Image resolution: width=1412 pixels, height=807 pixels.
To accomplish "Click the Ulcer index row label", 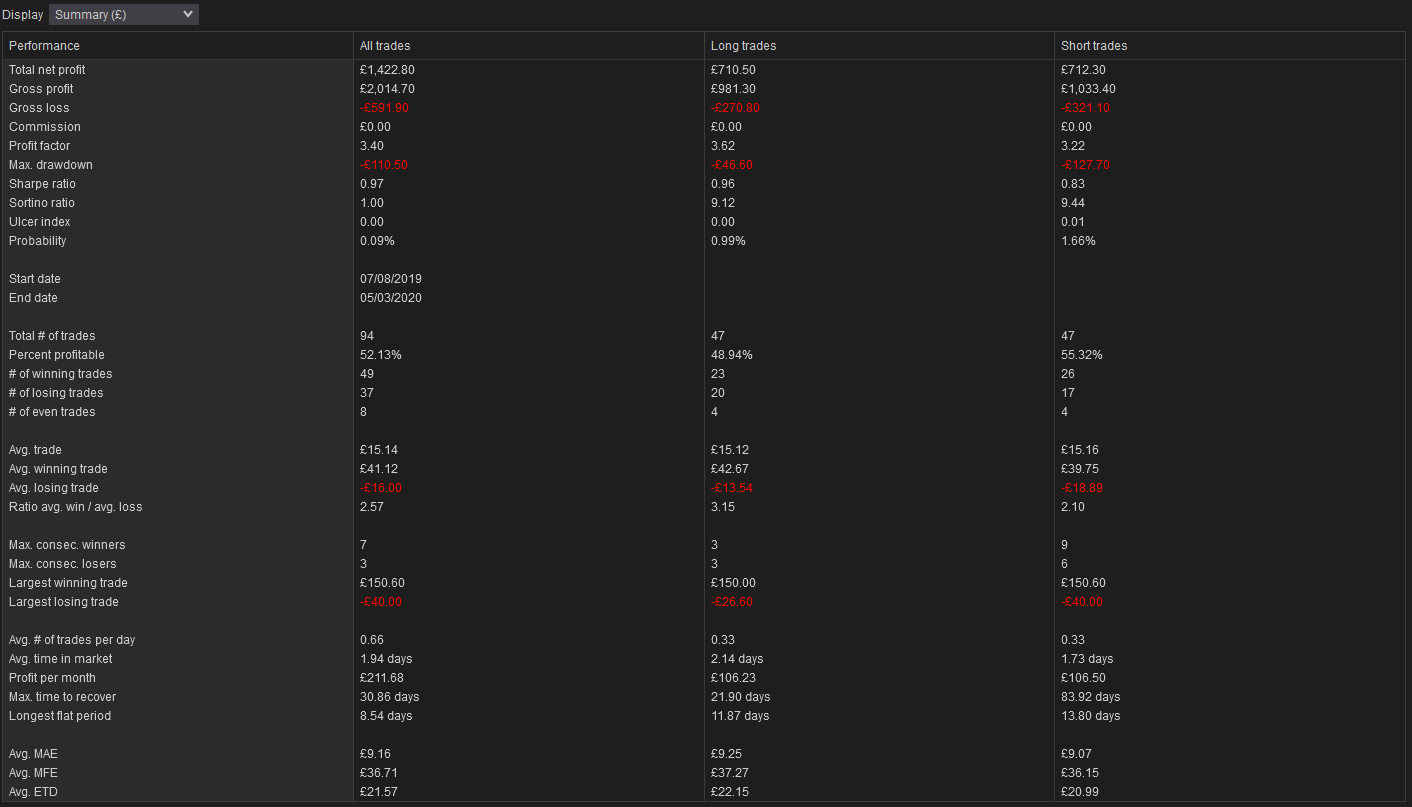I will (x=40, y=222).
